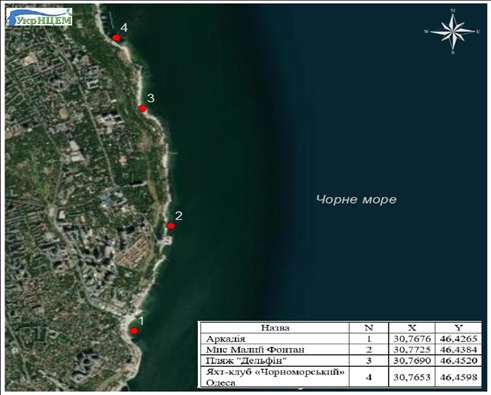Click the 'Назва' column header
The image size is (491, 395).
pyautogui.click(x=275, y=328)
